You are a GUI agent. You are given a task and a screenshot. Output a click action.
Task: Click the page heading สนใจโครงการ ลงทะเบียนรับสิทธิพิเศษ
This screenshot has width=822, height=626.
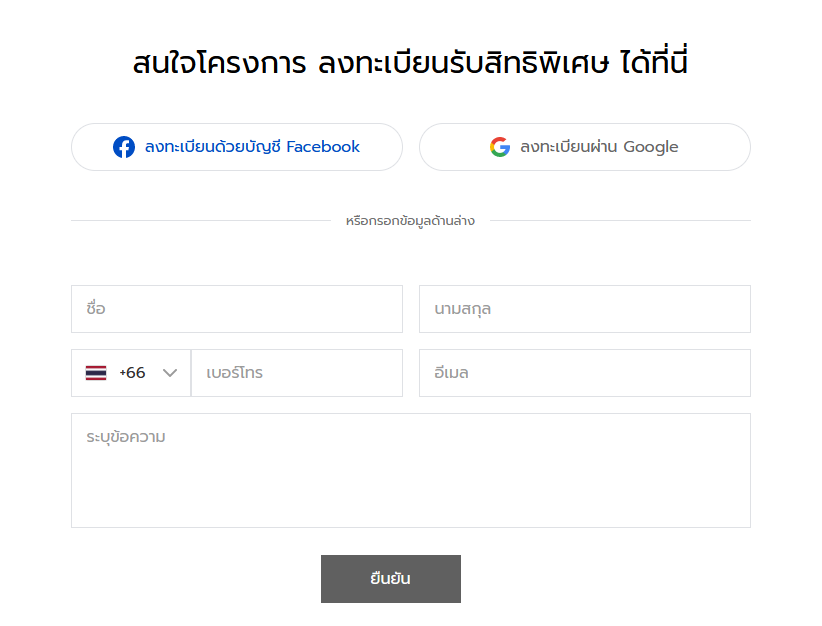pos(370,63)
